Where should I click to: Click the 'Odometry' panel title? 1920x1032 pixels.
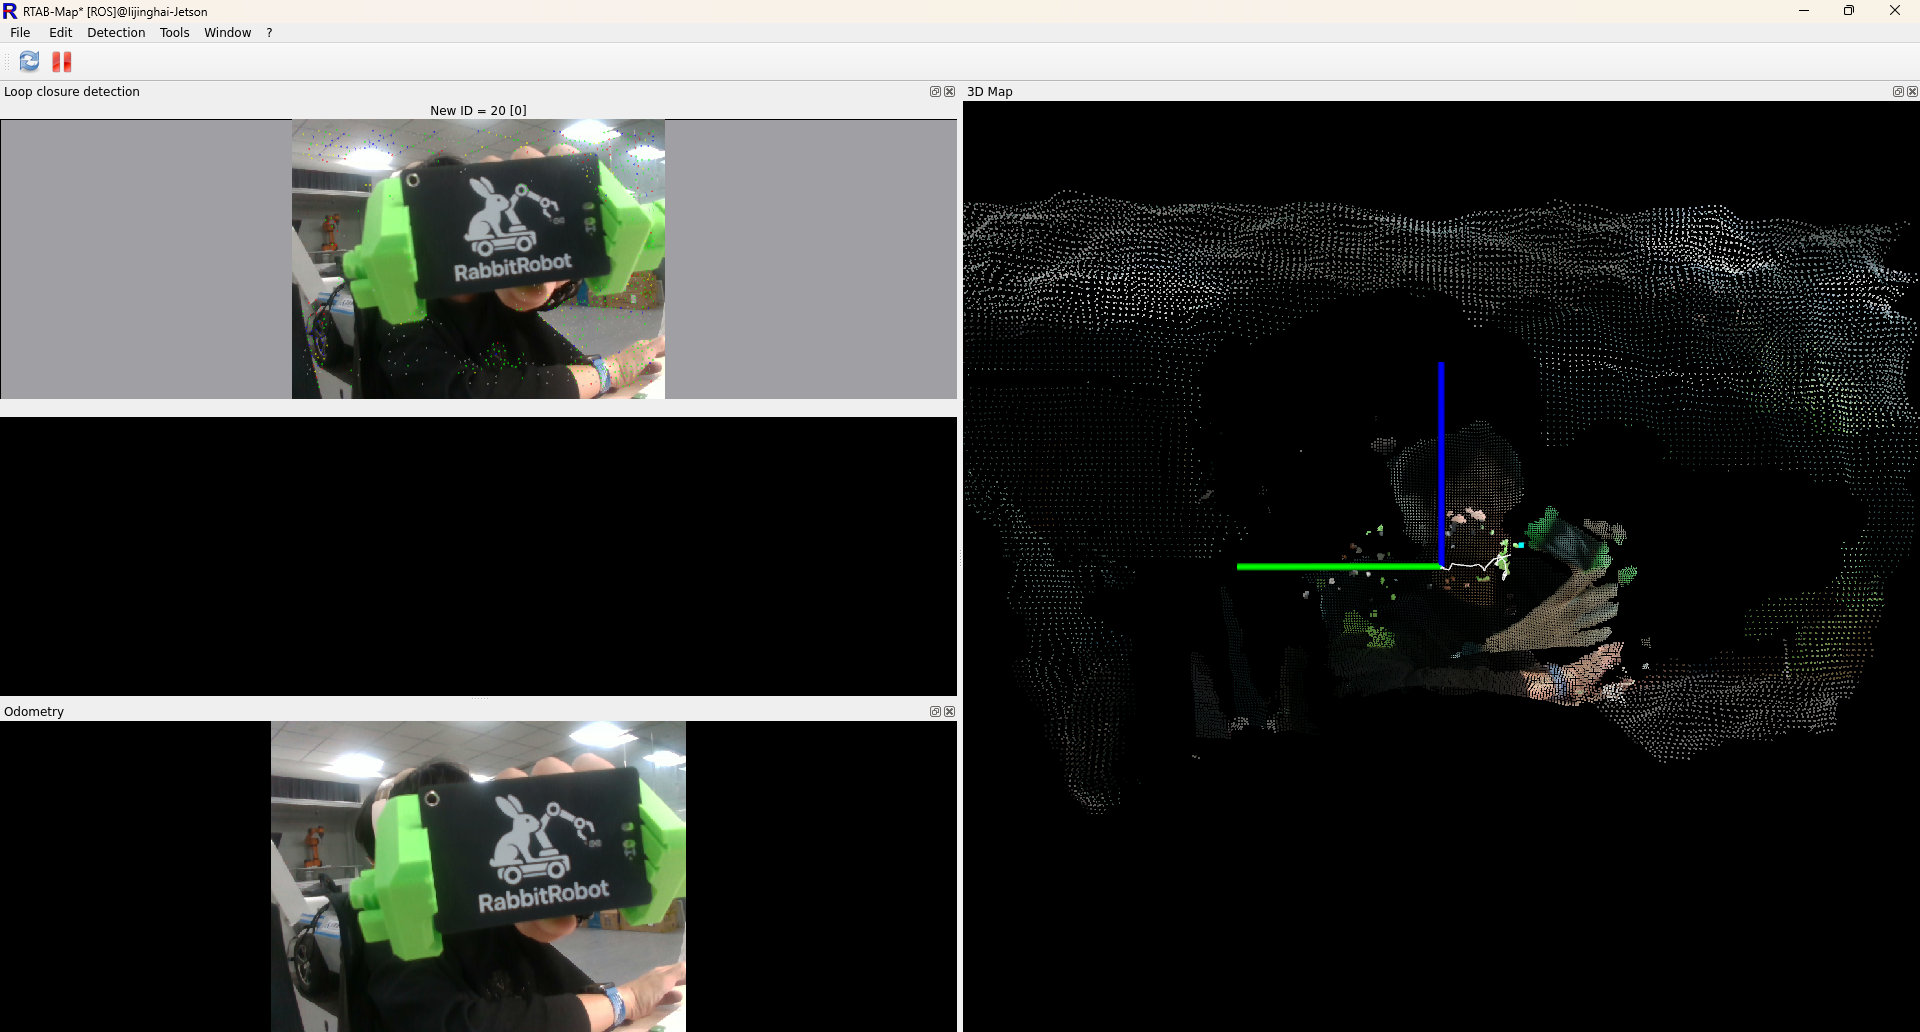34,712
